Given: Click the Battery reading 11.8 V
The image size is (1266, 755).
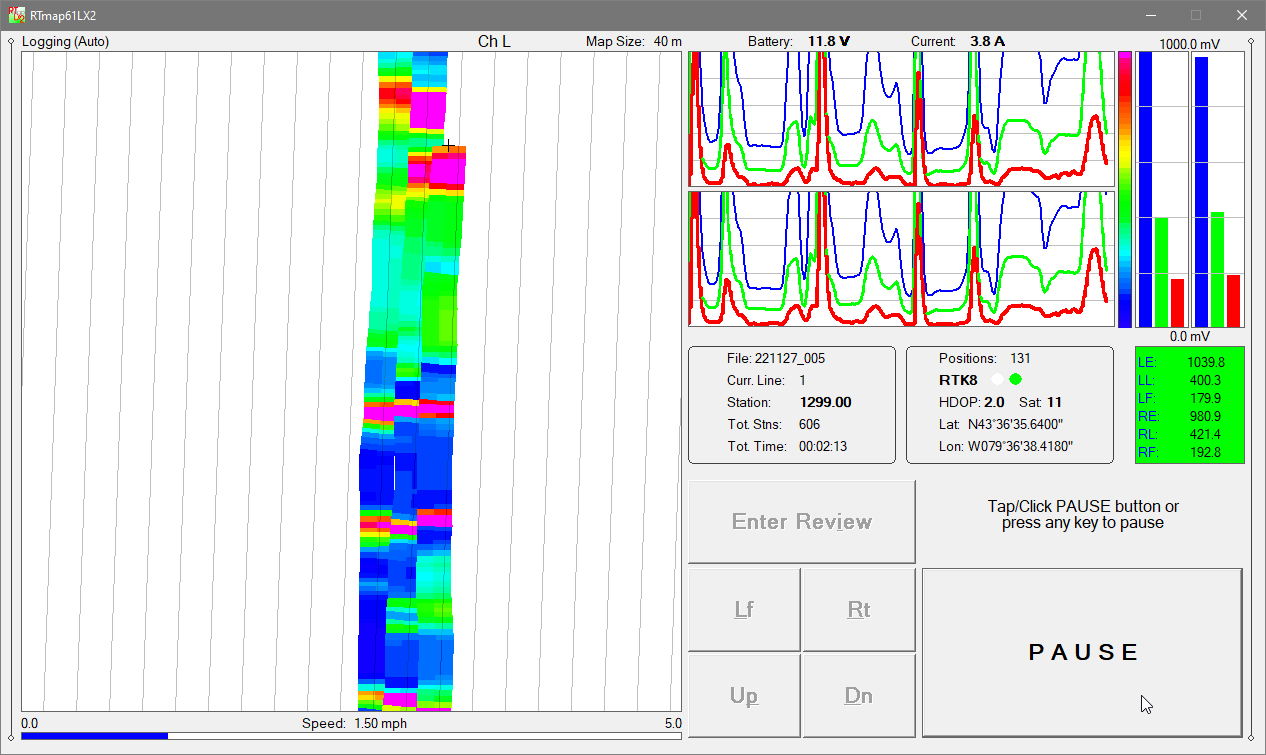Looking at the screenshot, I should point(829,41).
